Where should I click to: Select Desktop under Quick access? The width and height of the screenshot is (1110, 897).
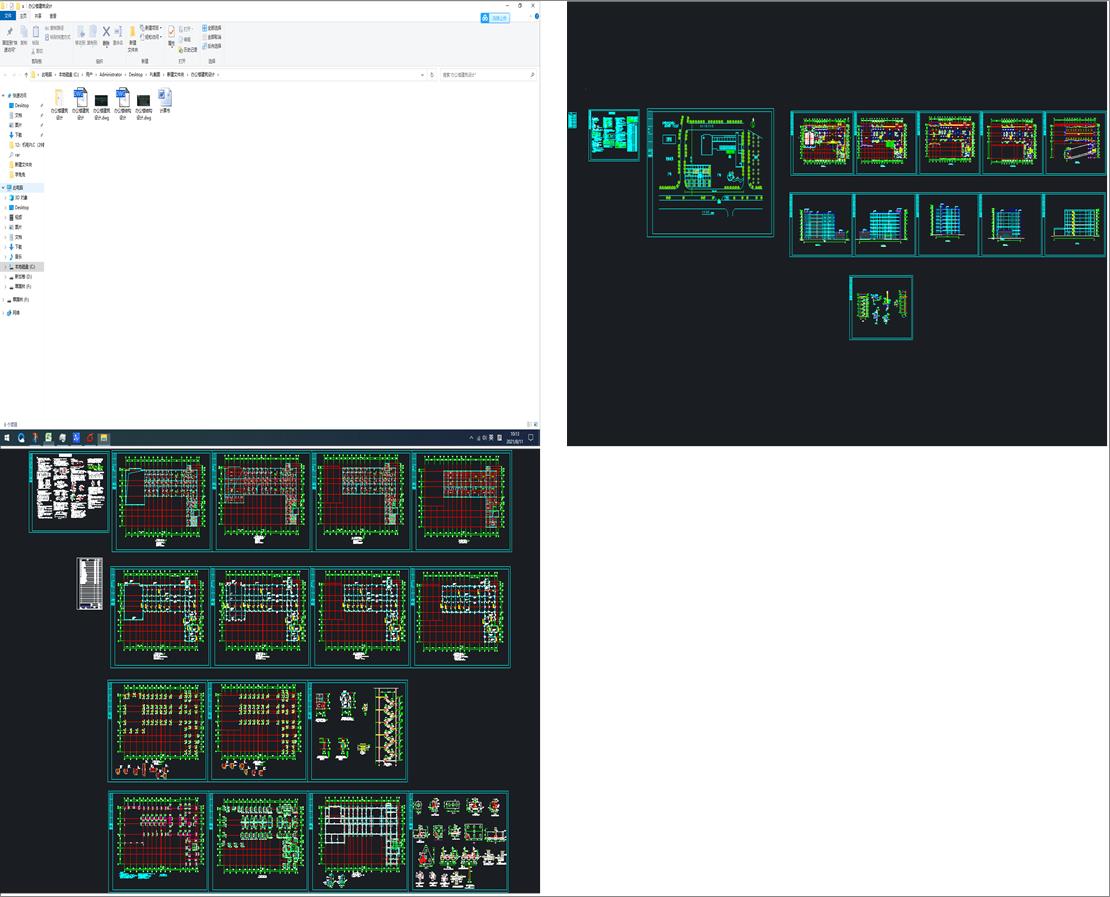pos(22,105)
